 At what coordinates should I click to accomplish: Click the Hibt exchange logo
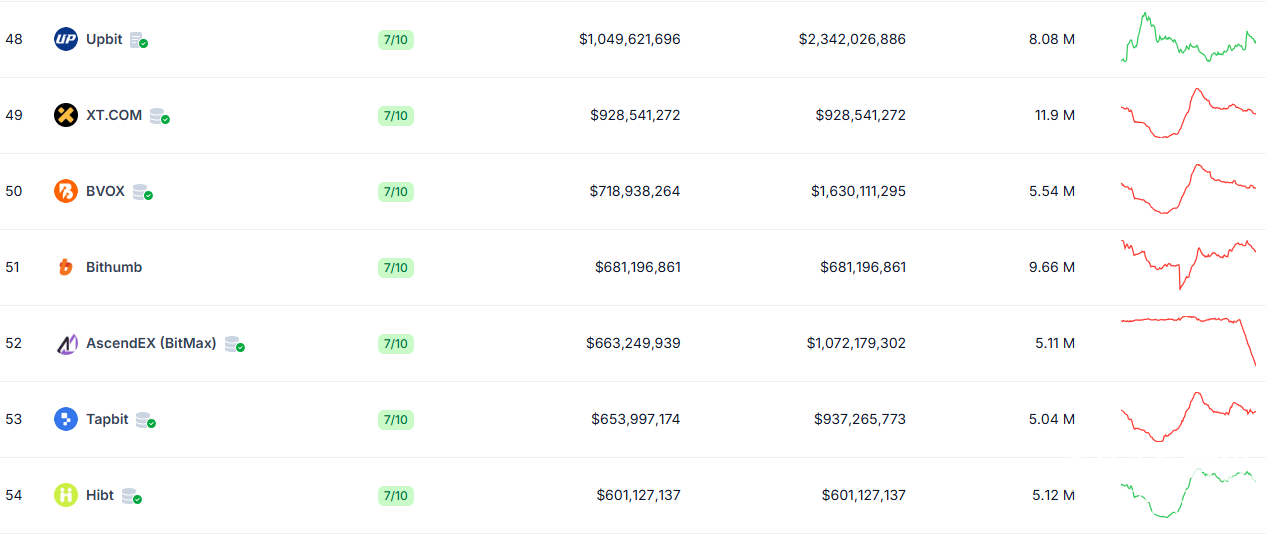(x=66, y=495)
